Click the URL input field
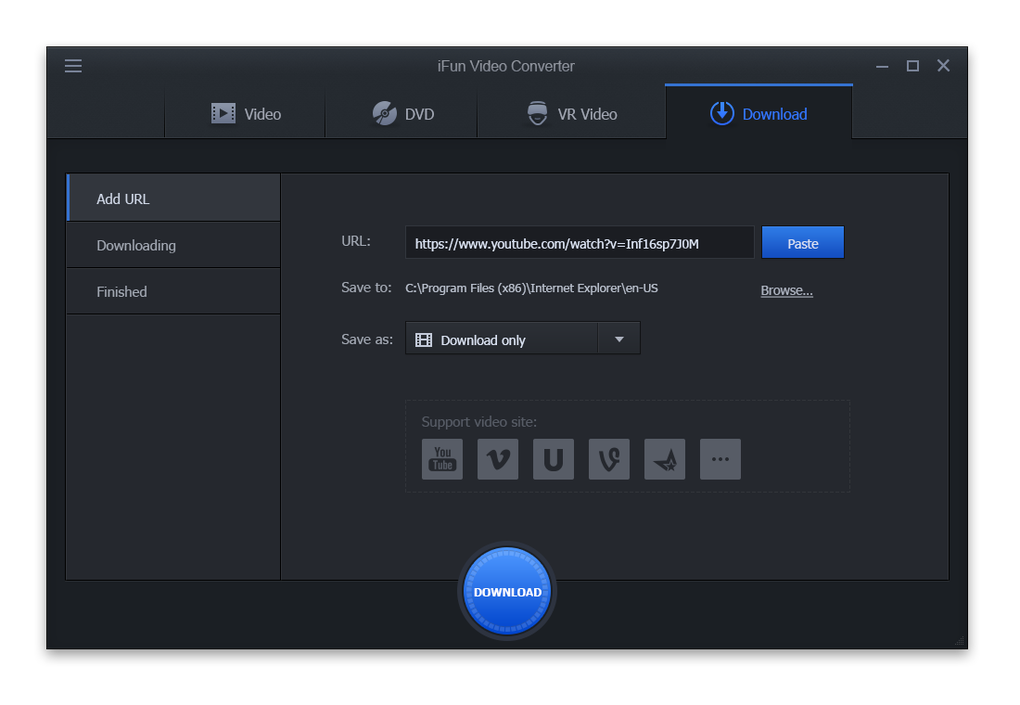The height and width of the screenshot is (705, 1020). coord(580,243)
